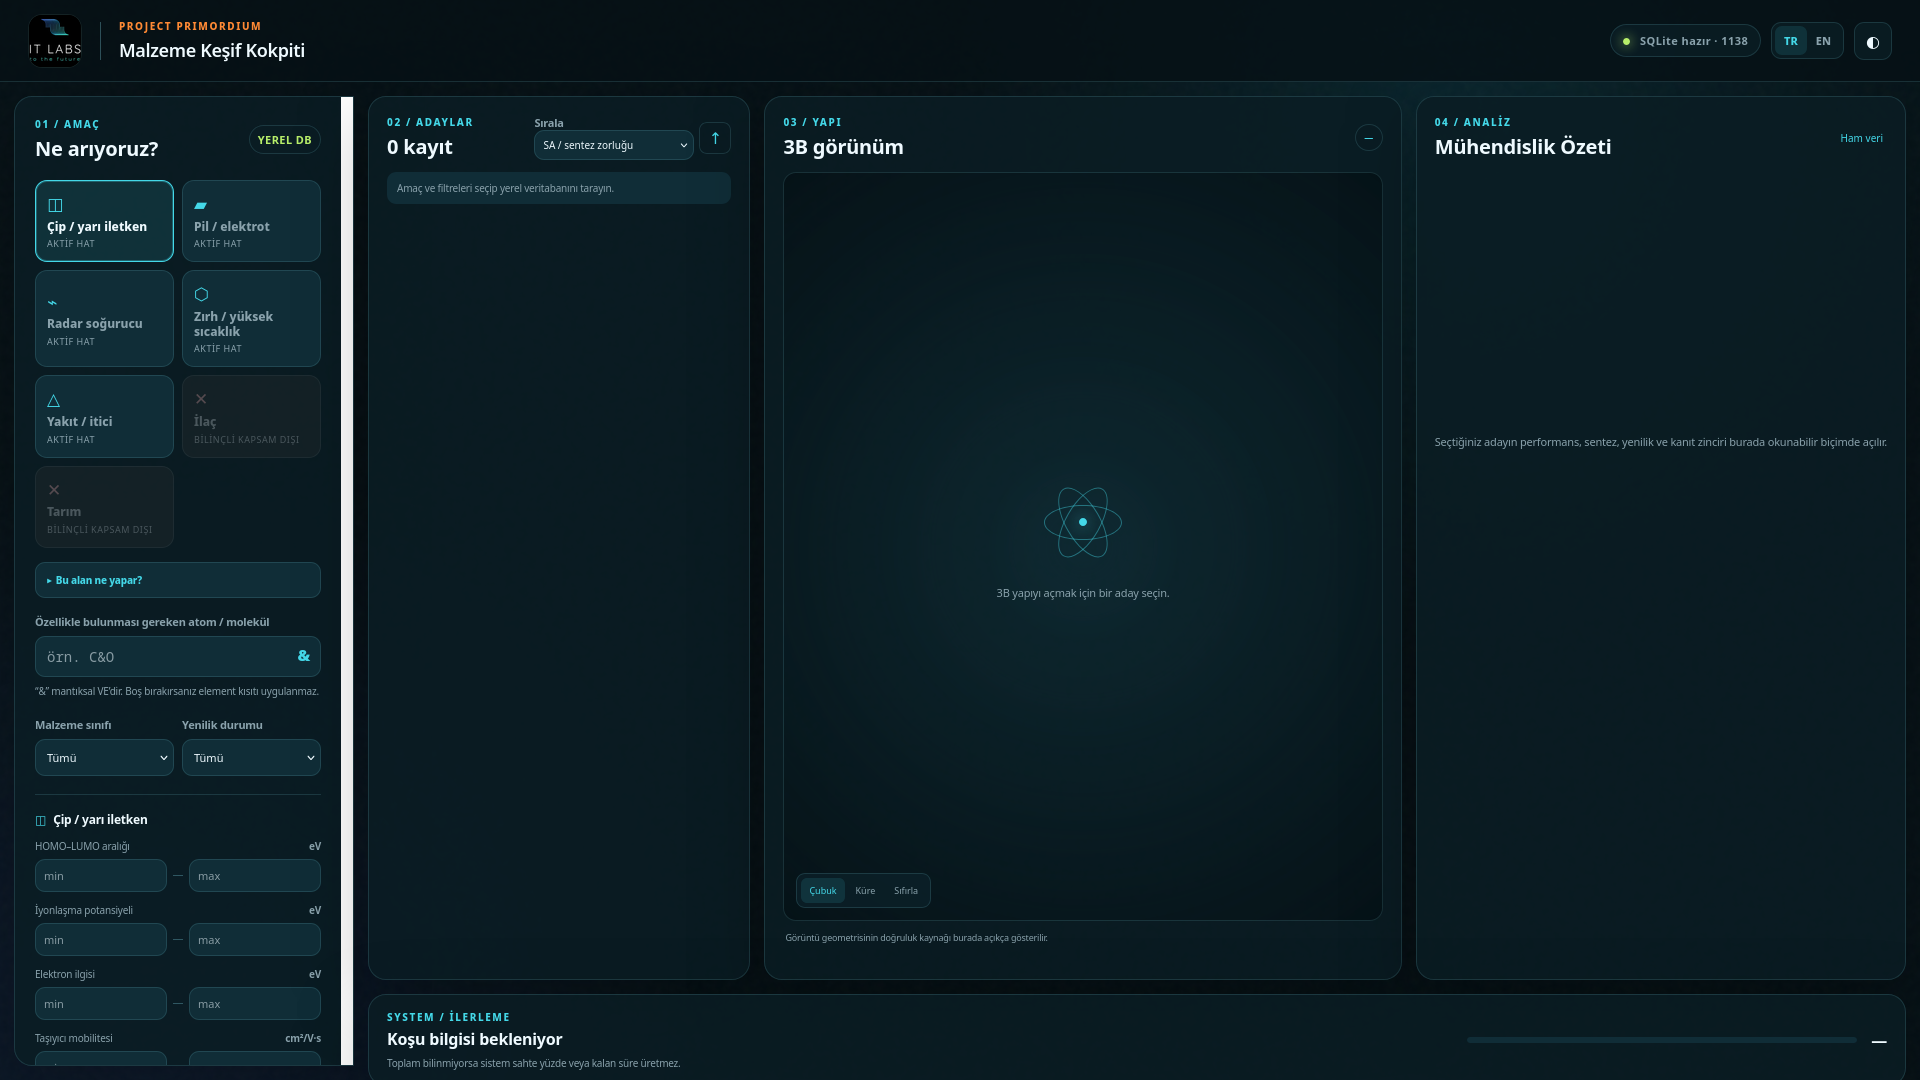Click the ampersand icon in the atom field
This screenshot has height=1080, width=1920.
[304, 656]
